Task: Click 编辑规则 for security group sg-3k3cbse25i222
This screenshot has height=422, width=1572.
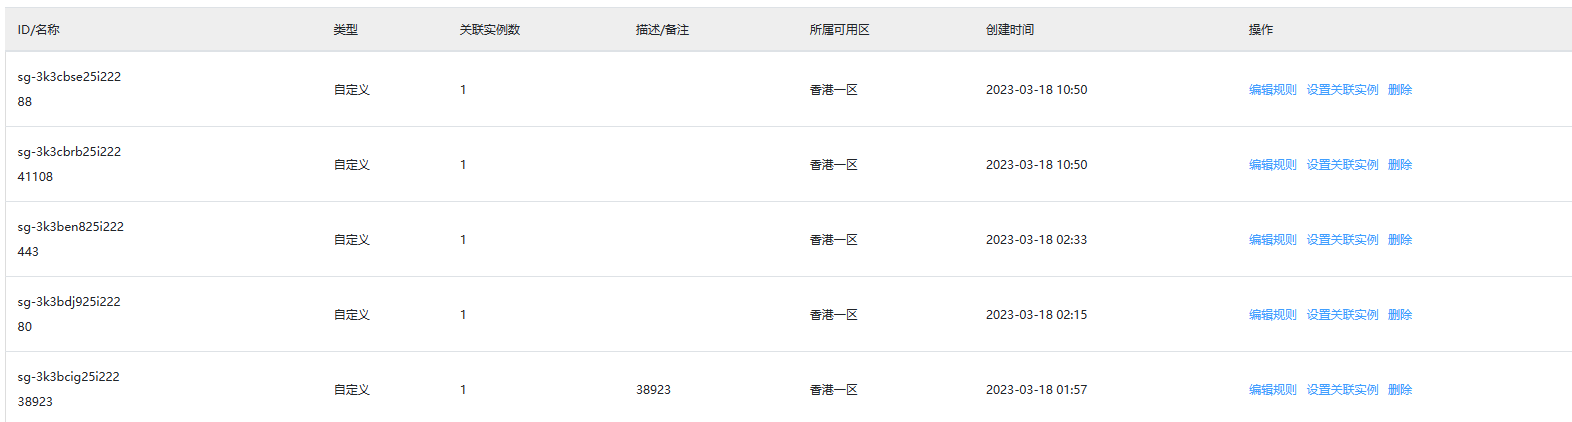Action: [1272, 90]
